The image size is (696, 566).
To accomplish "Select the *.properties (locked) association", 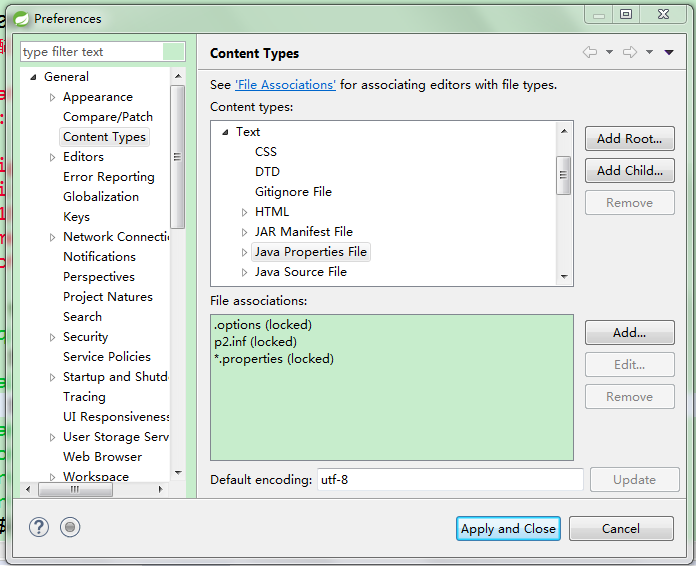I will [x=273, y=359].
